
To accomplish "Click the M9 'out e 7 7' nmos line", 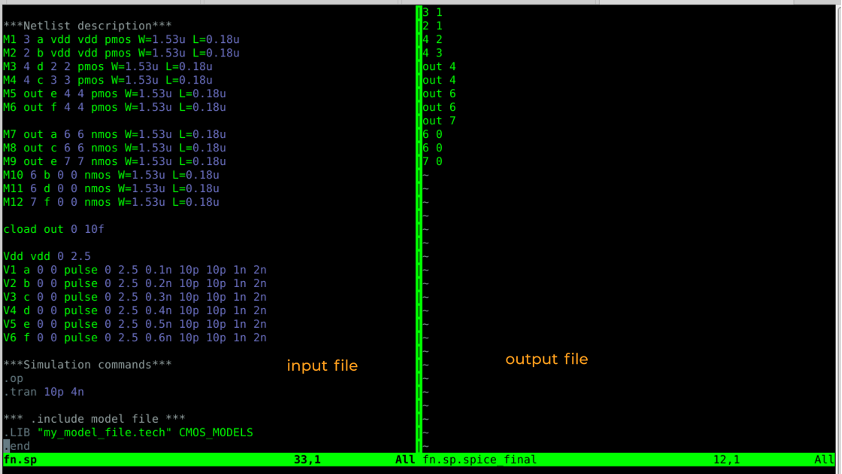I will tap(114, 162).
